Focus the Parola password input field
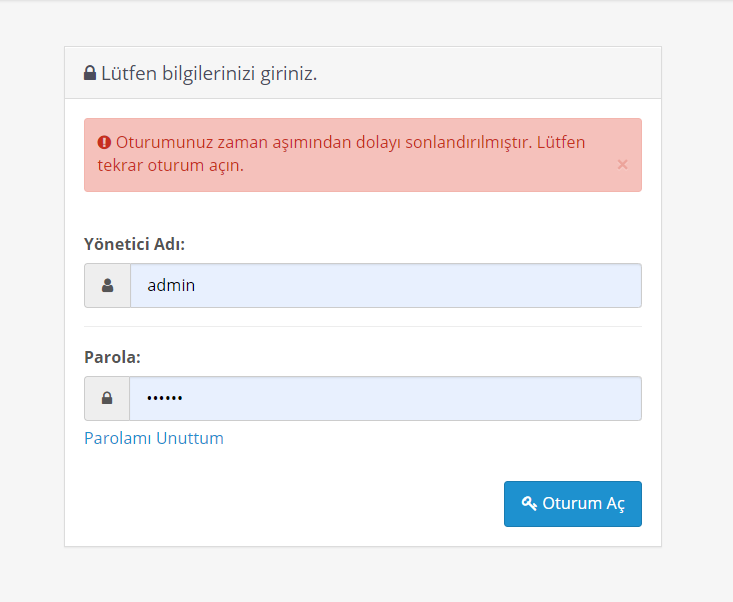Screen dimensions: 733x602 (x=385, y=398)
